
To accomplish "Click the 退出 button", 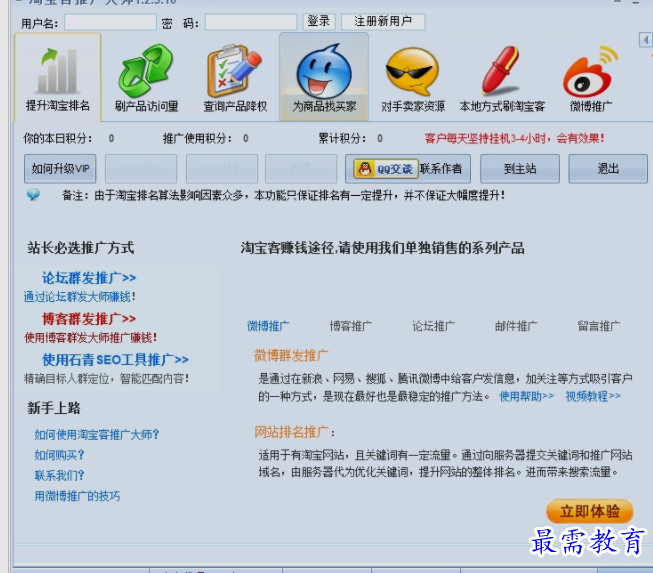I will tap(608, 169).
